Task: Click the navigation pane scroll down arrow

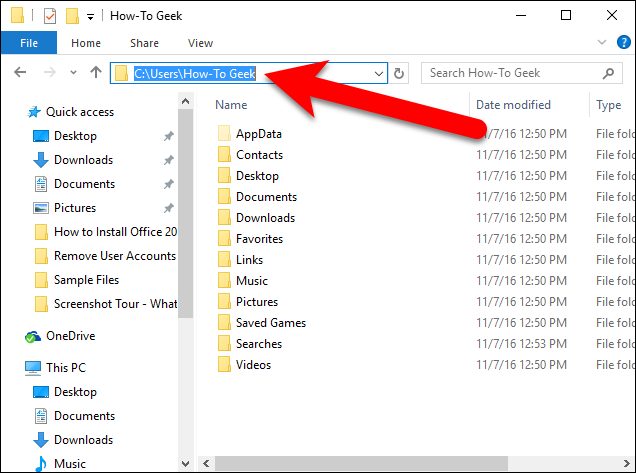Action: pos(185,463)
